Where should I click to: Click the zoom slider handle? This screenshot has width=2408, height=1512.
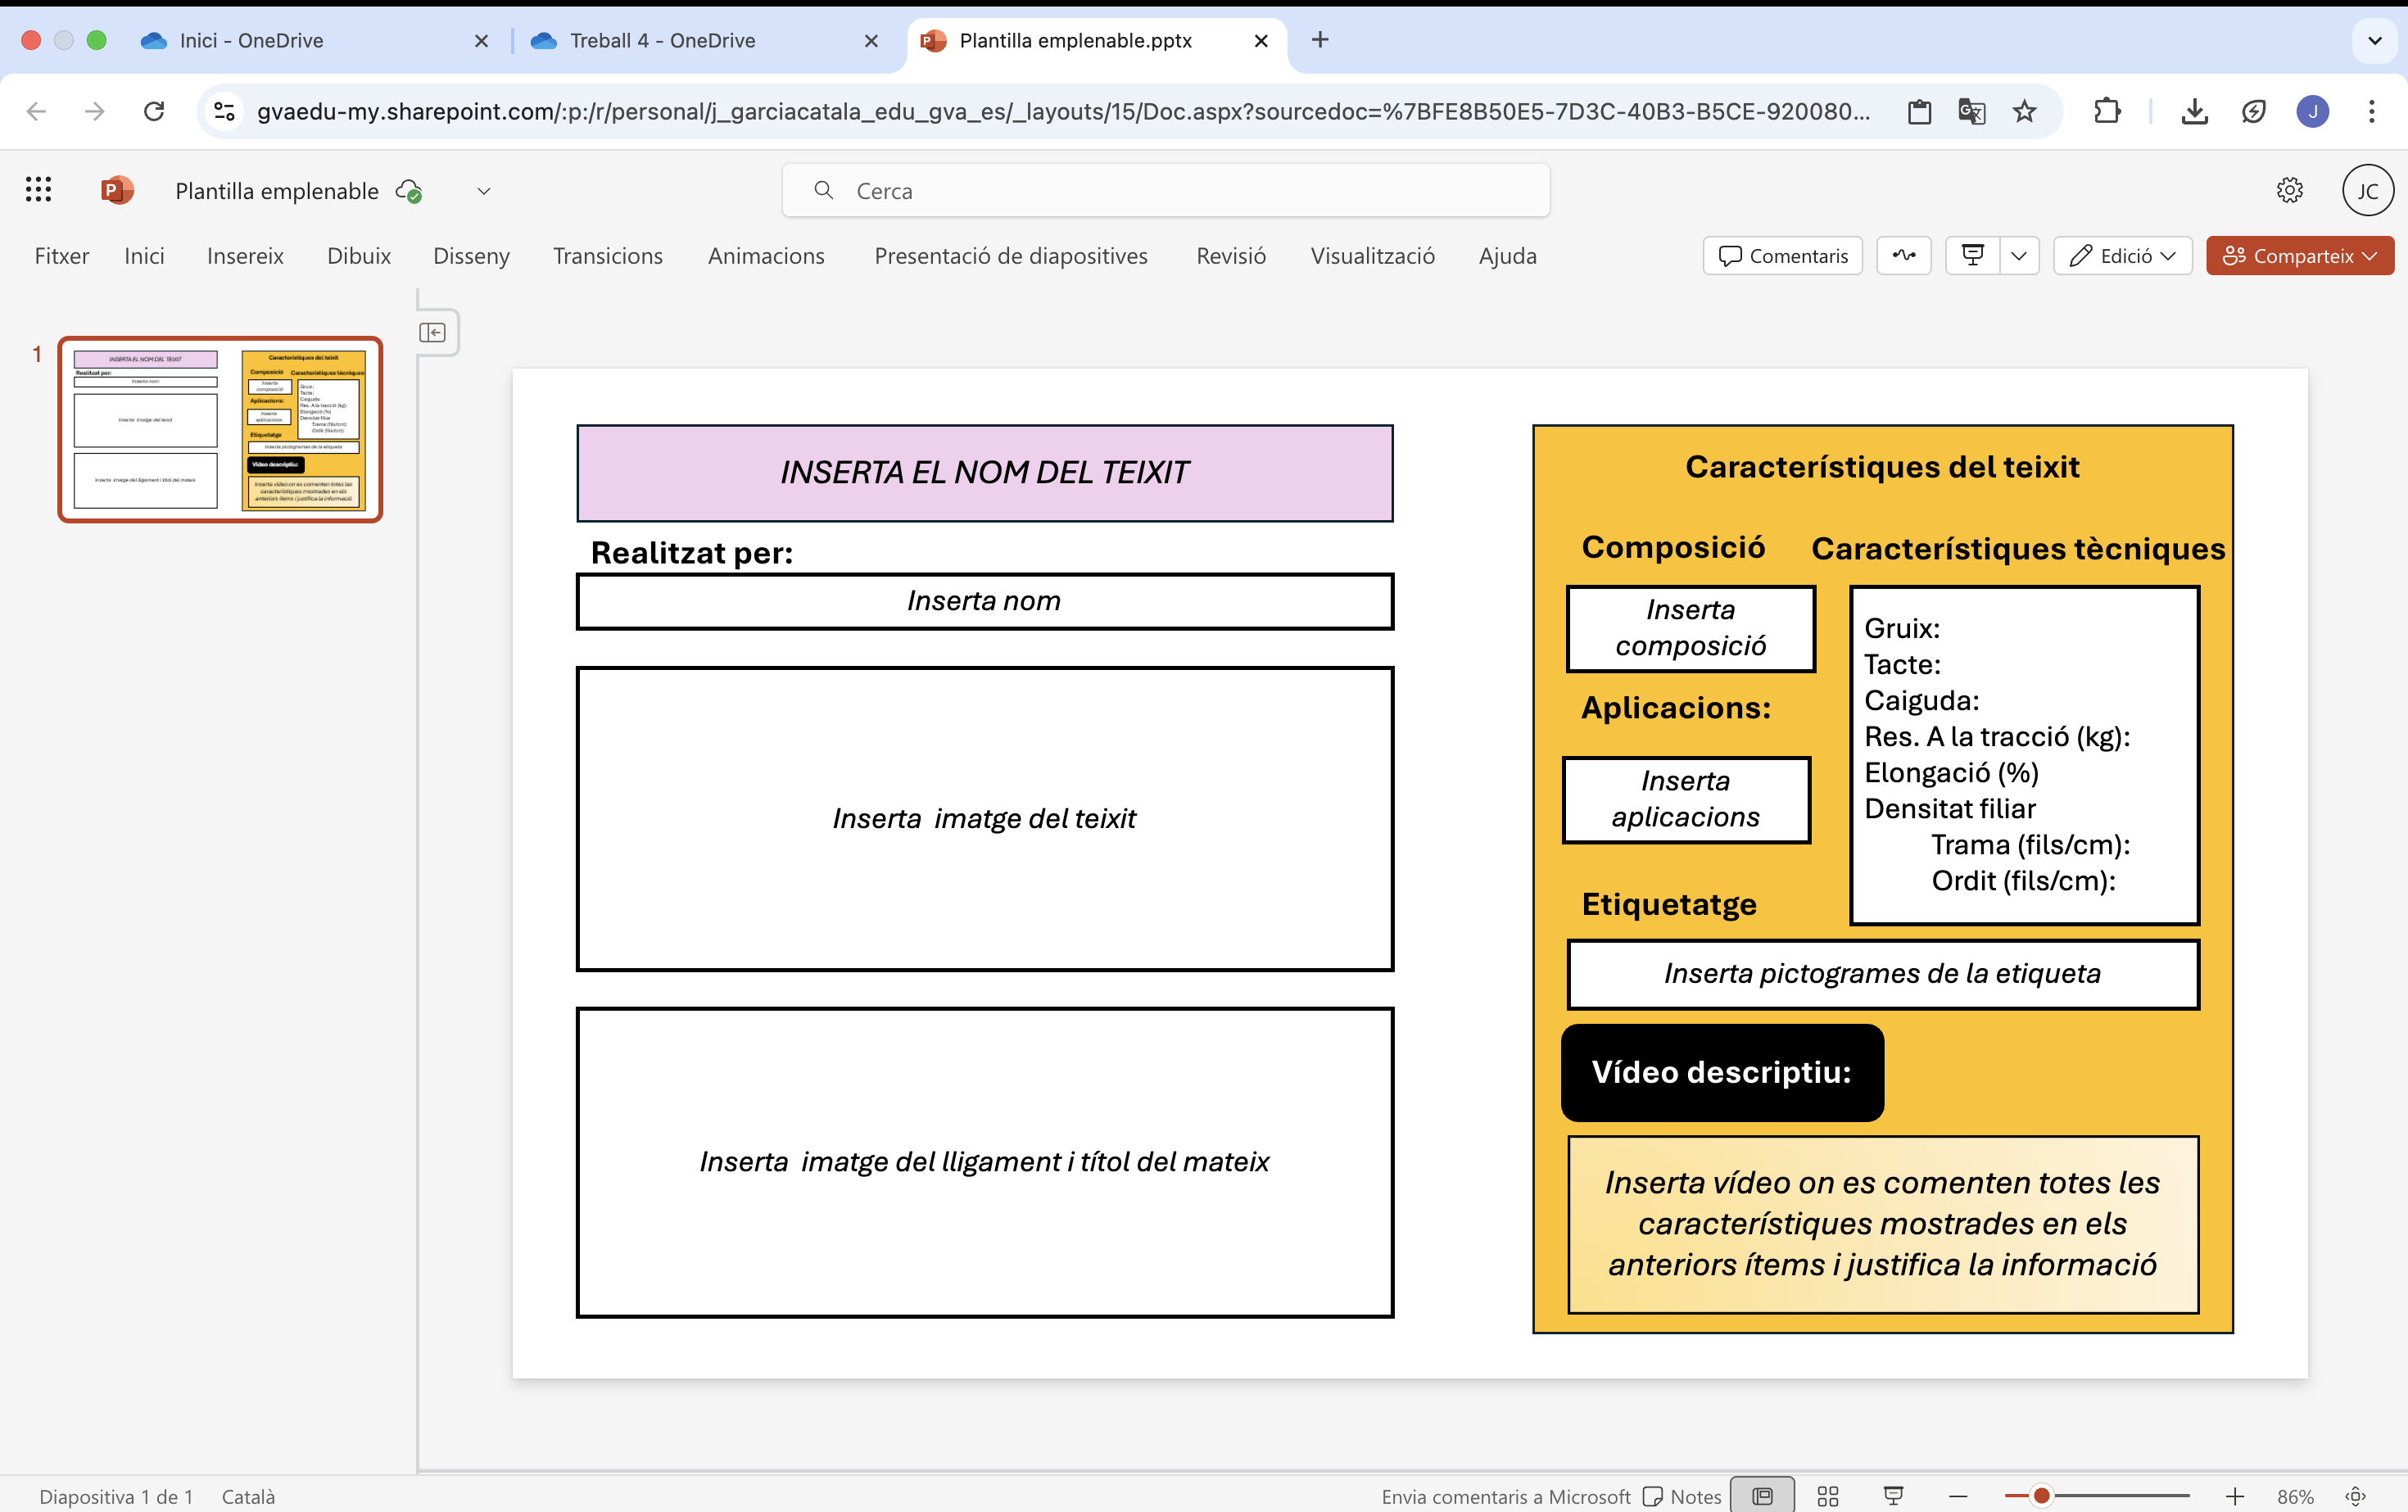[x=2041, y=1496]
